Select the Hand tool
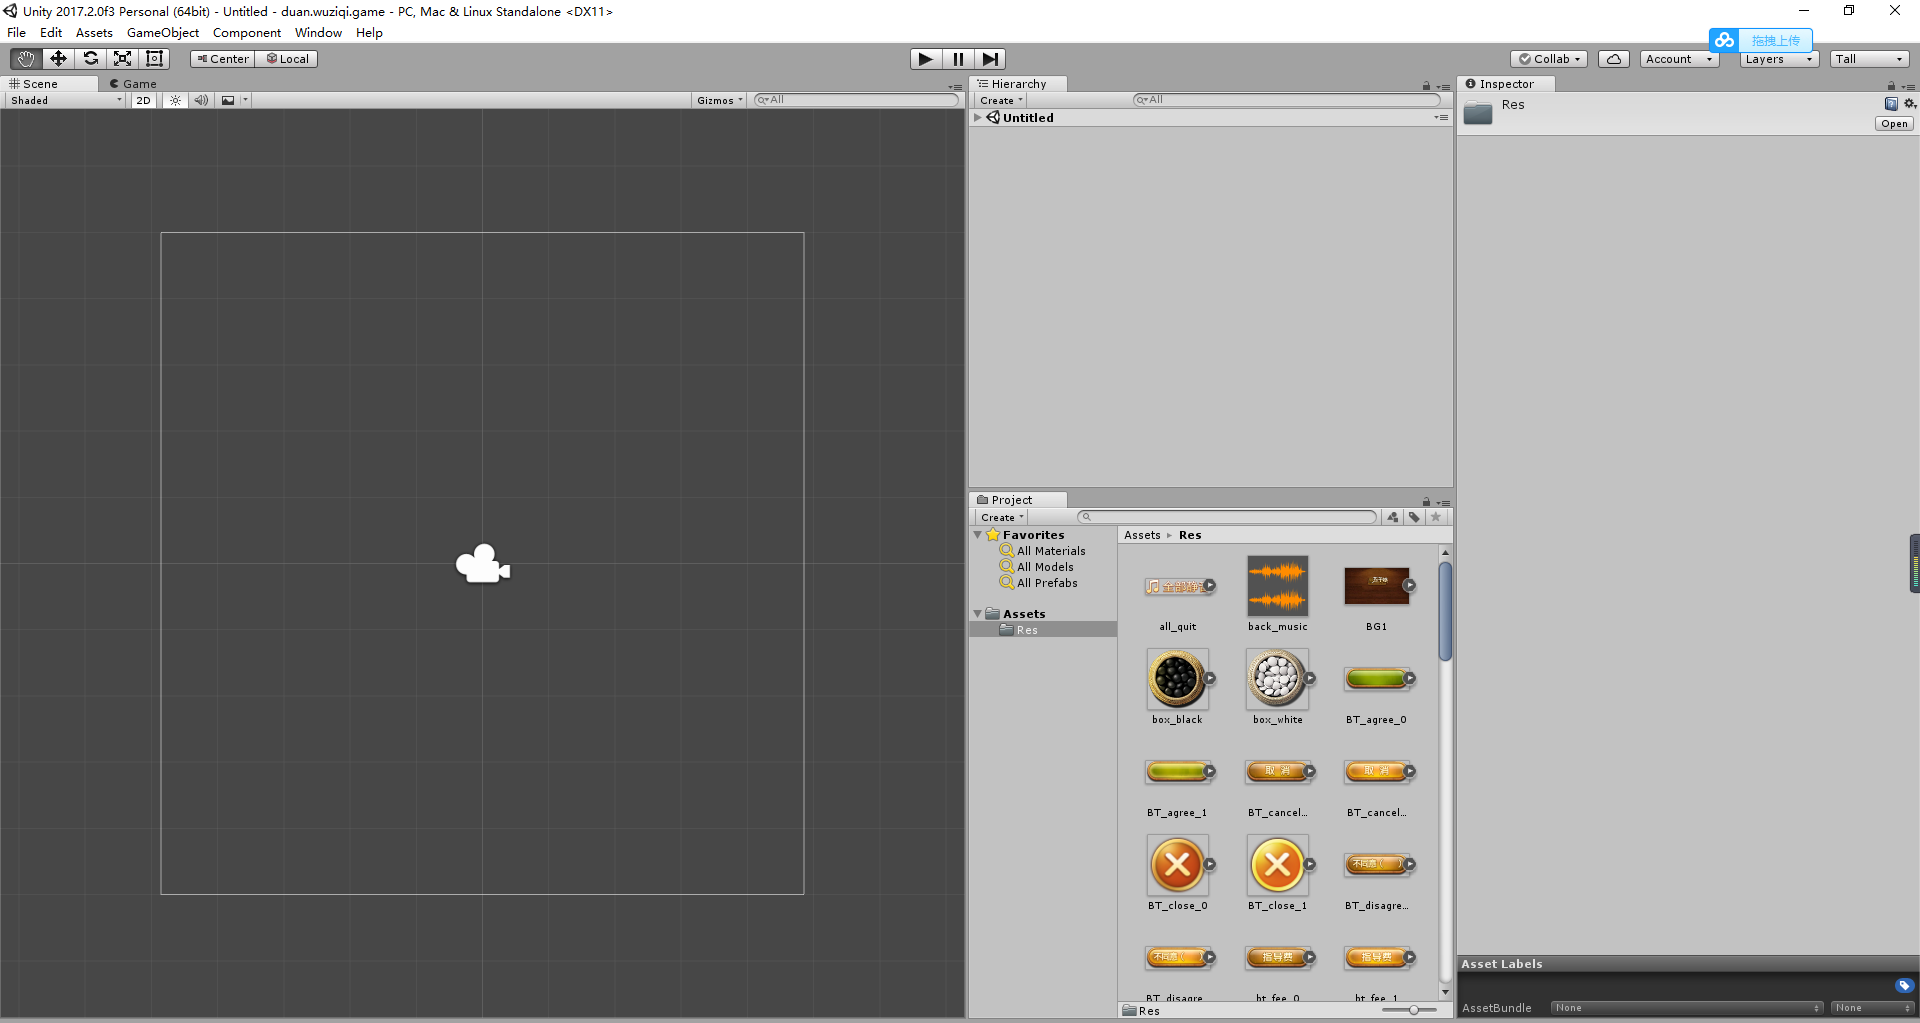This screenshot has width=1920, height=1023. coord(24,58)
